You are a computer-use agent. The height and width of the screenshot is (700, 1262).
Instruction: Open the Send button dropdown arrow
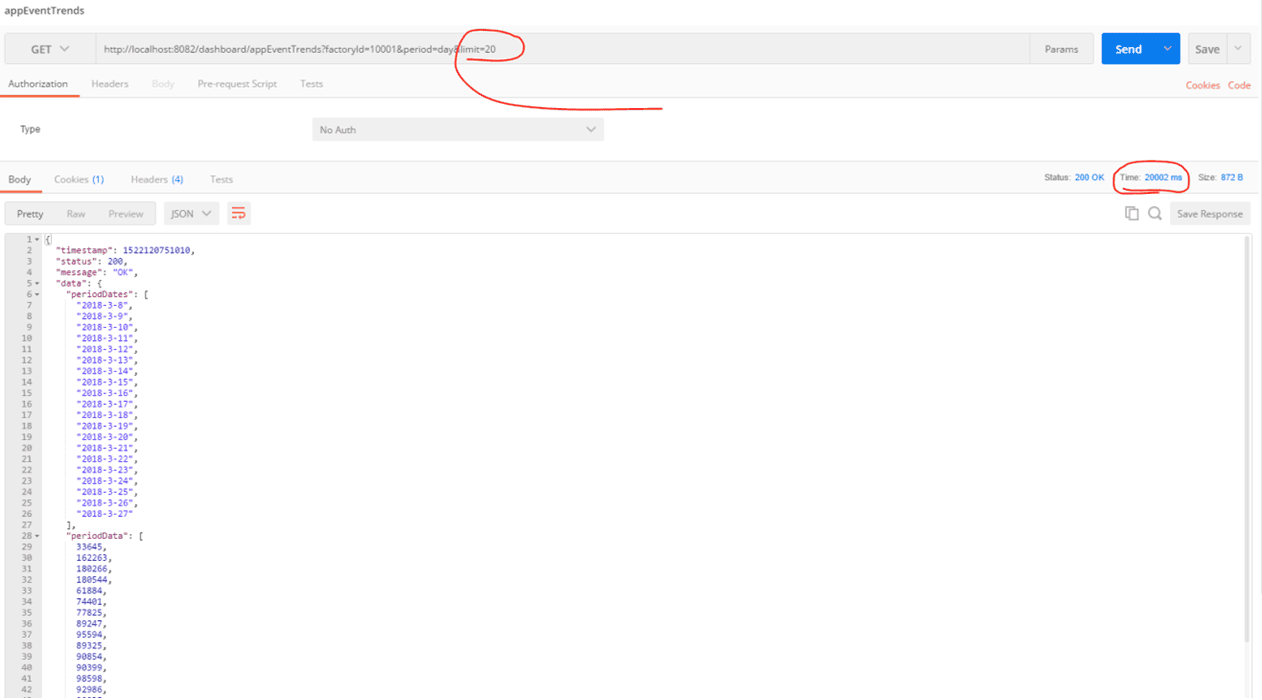pyautogui.click(x=1167, y=49)
